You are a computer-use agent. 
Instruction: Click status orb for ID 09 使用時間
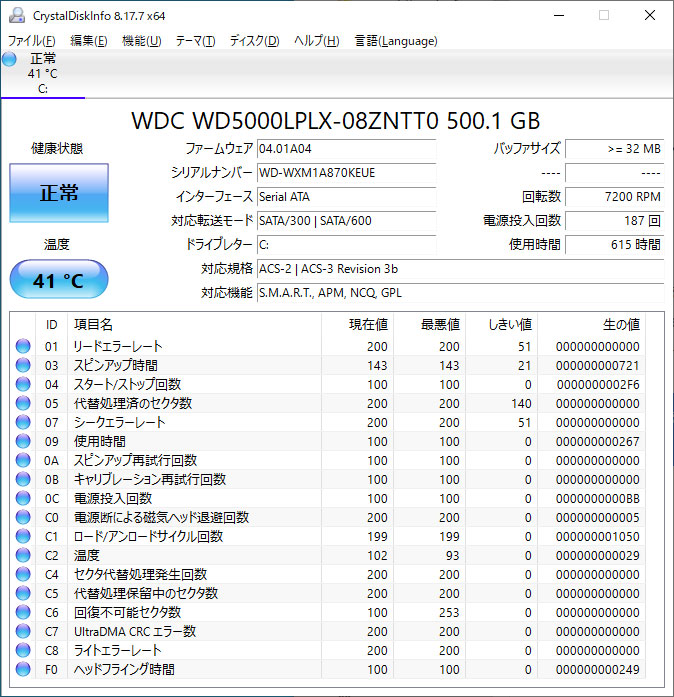[23, 441]
